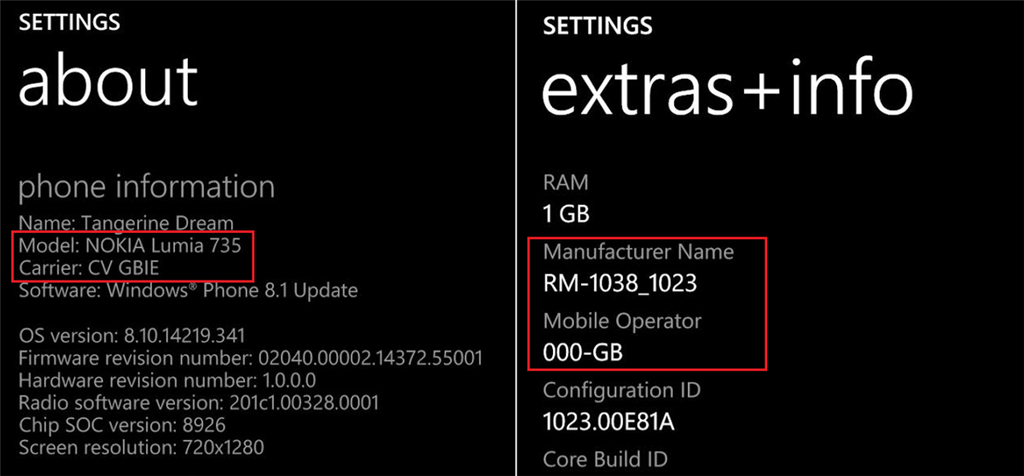This screenshot has height=476, width=1024.
Task: Click 'Name: Tangerine Dream' line
Action: click(126, 223)
